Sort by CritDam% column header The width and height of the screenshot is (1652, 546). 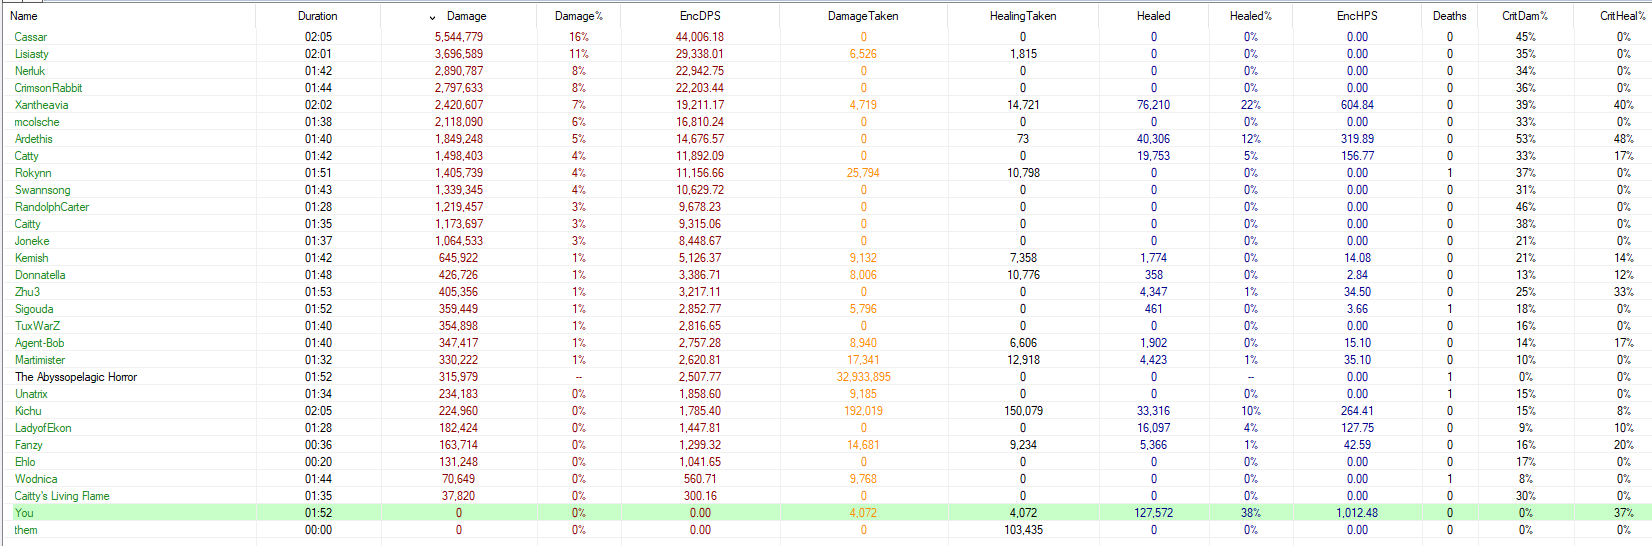point(1524,16)
